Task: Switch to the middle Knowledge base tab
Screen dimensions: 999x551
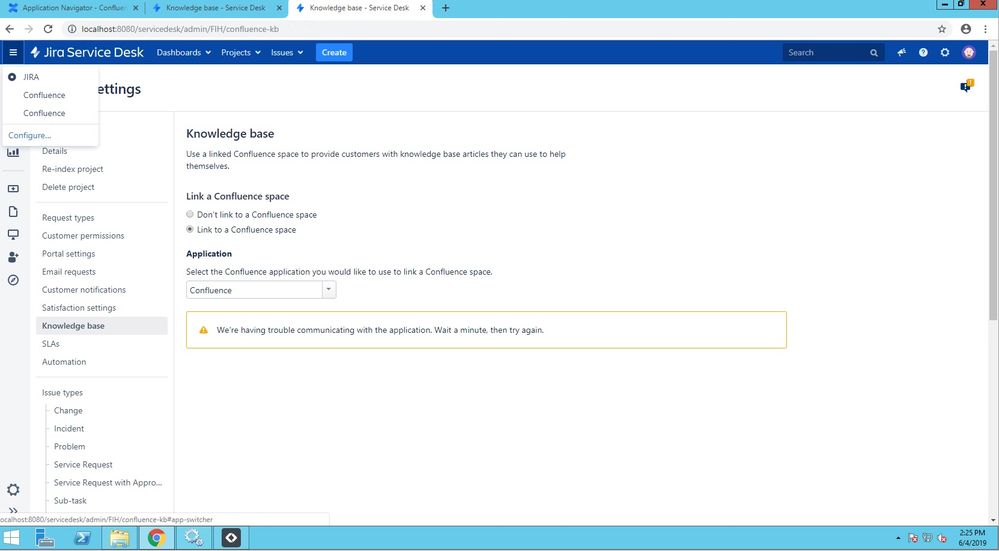Action: (x=215, y=8)
